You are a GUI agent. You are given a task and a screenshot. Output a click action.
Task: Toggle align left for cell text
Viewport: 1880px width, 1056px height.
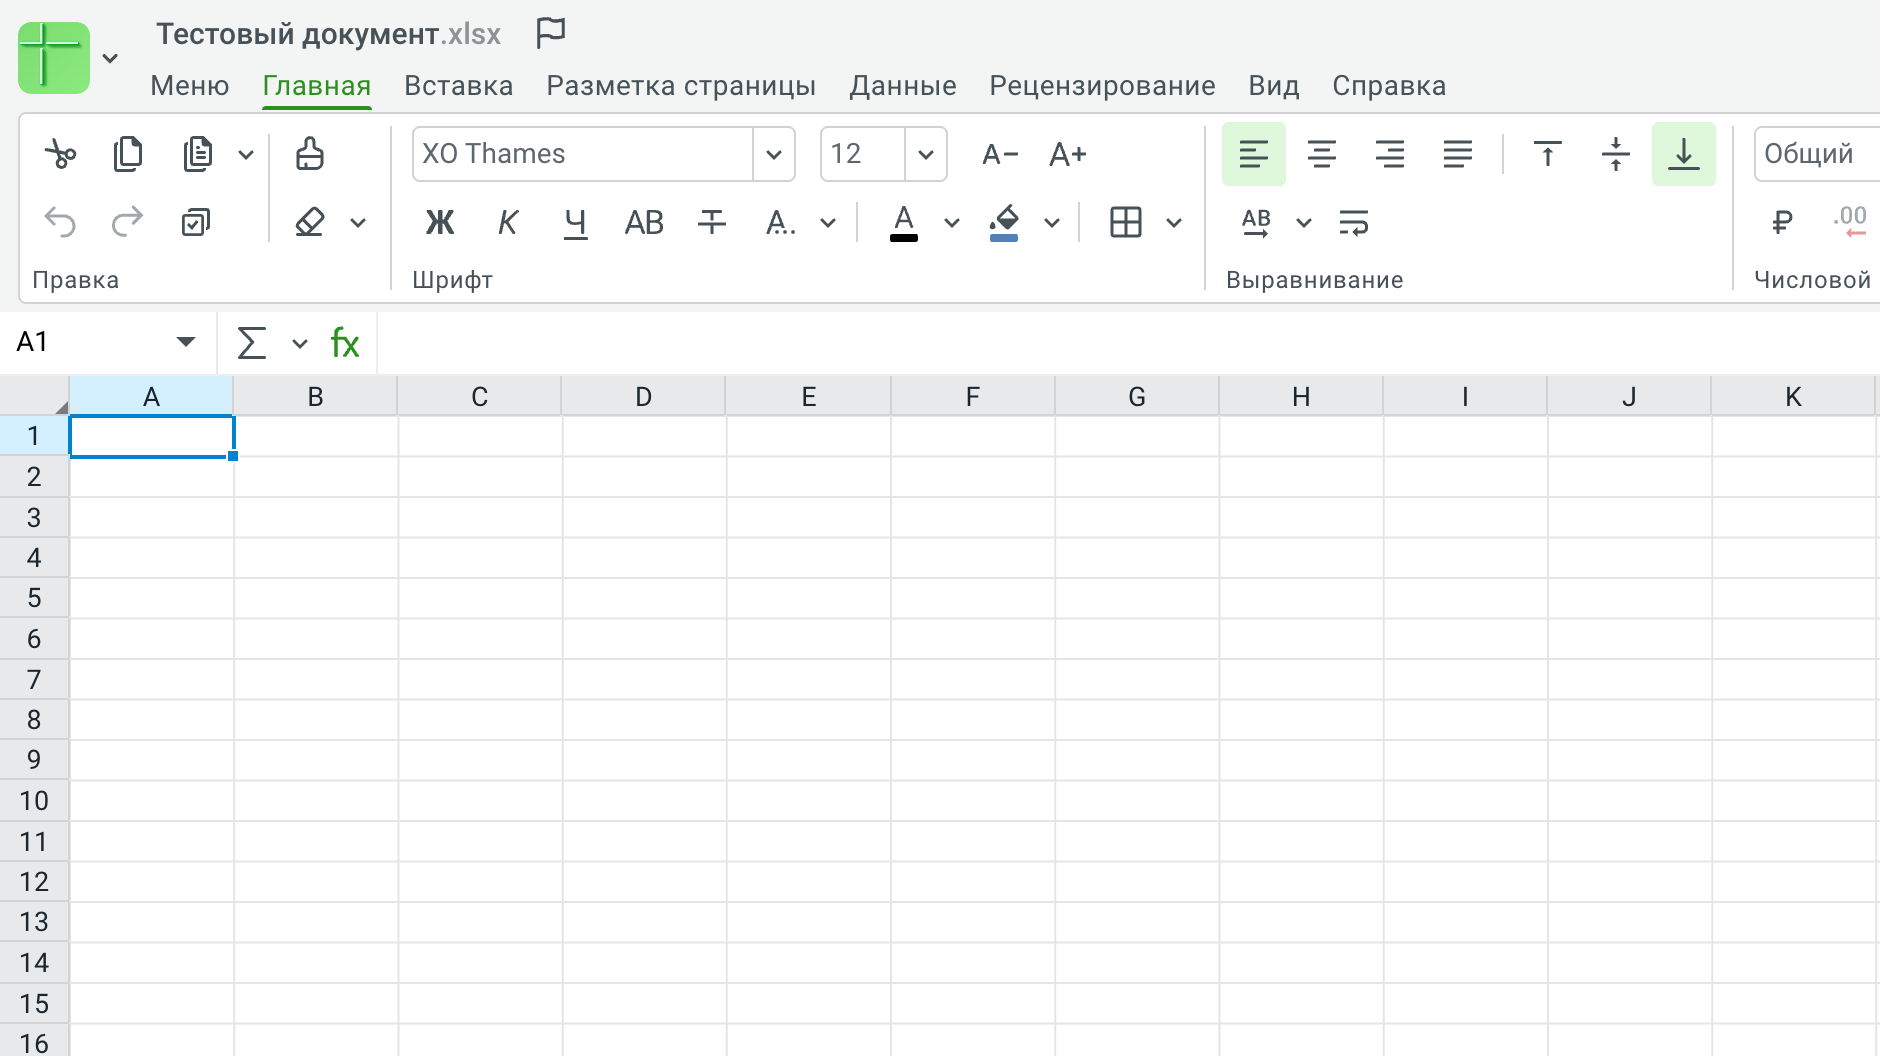click(1254, 154)
